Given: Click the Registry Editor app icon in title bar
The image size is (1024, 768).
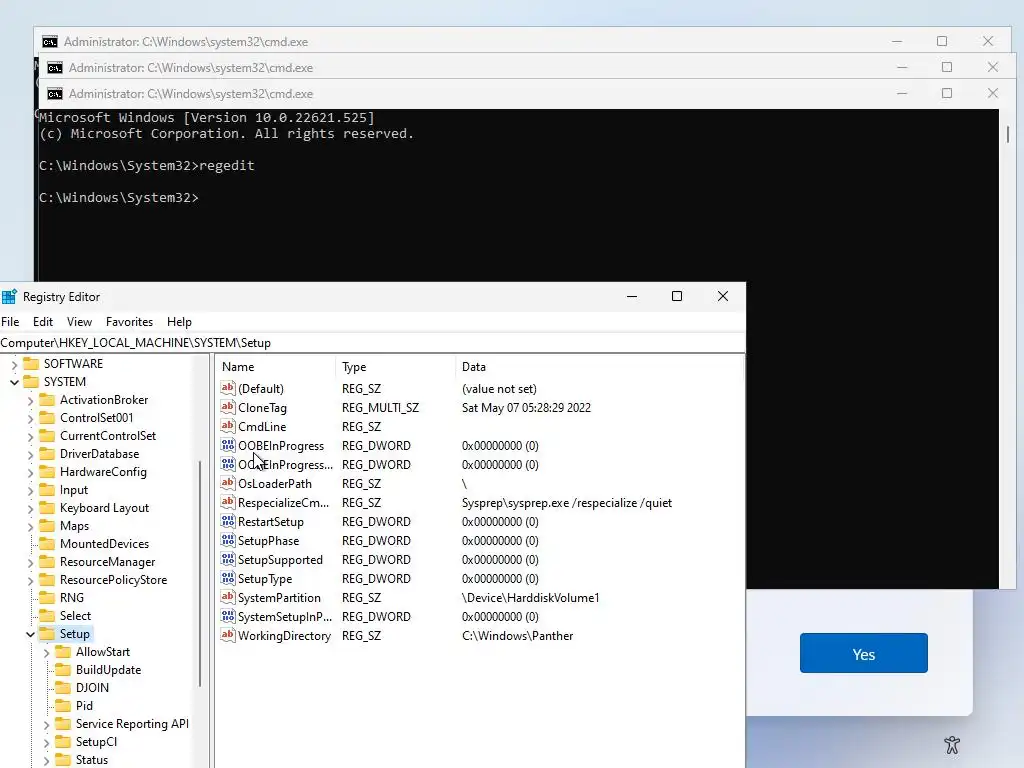Looking at the screenshot, I should [x=8, y=297].
